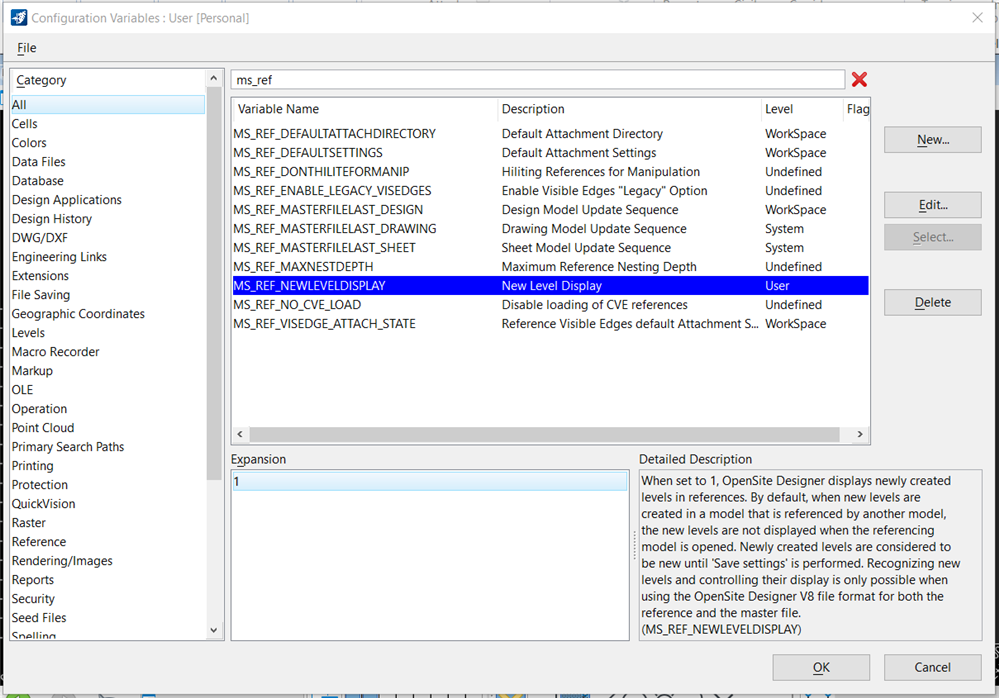The image size is (999, 698).
Task: Select the MS_REF_MASTERFILELAST_SHEET variable row
Action: click(550, 248)
